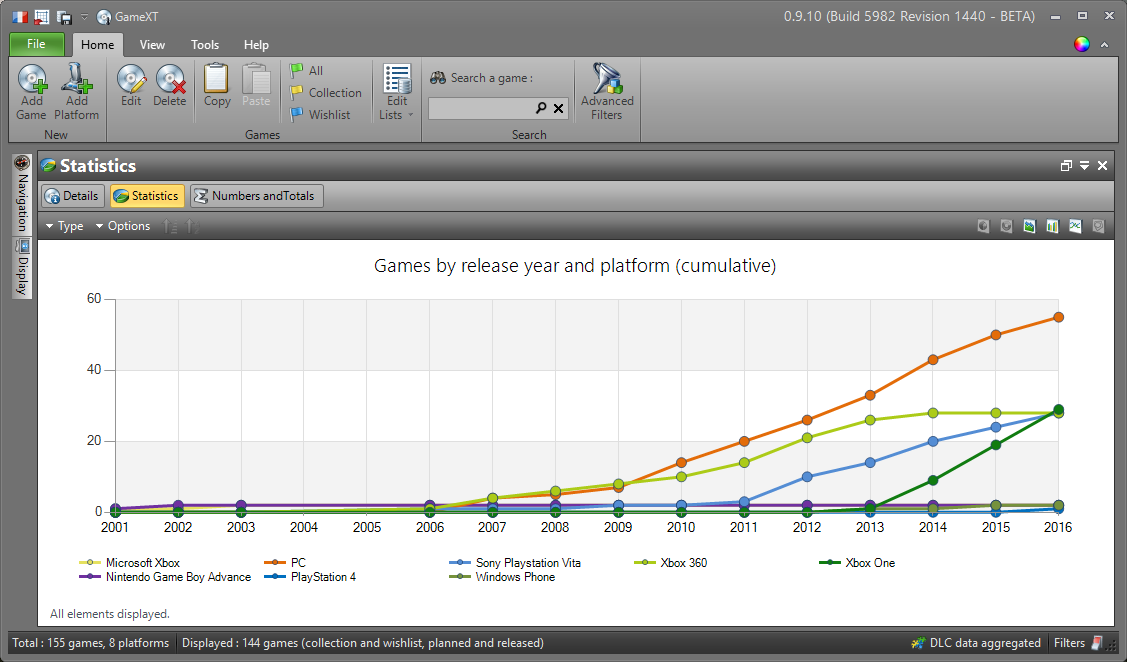Open the View ribbon tab
Viewport: 1127px width, 662px height.
pyautogui.click(x=152, y=45)
